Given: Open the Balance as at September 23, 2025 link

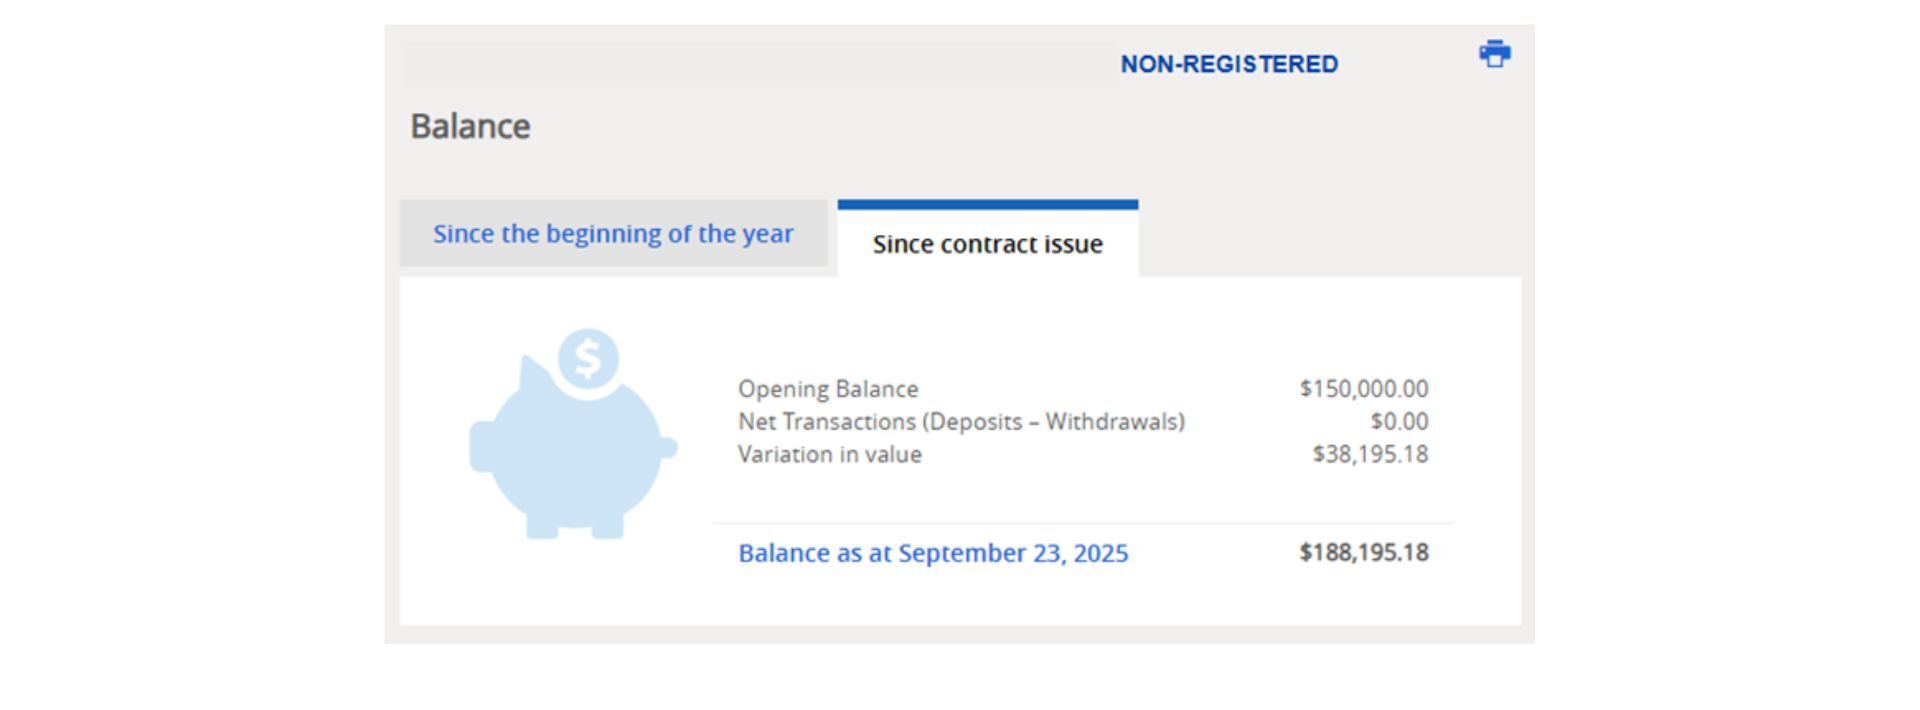Looking at the screenshot, I should (x=932, y=553).
